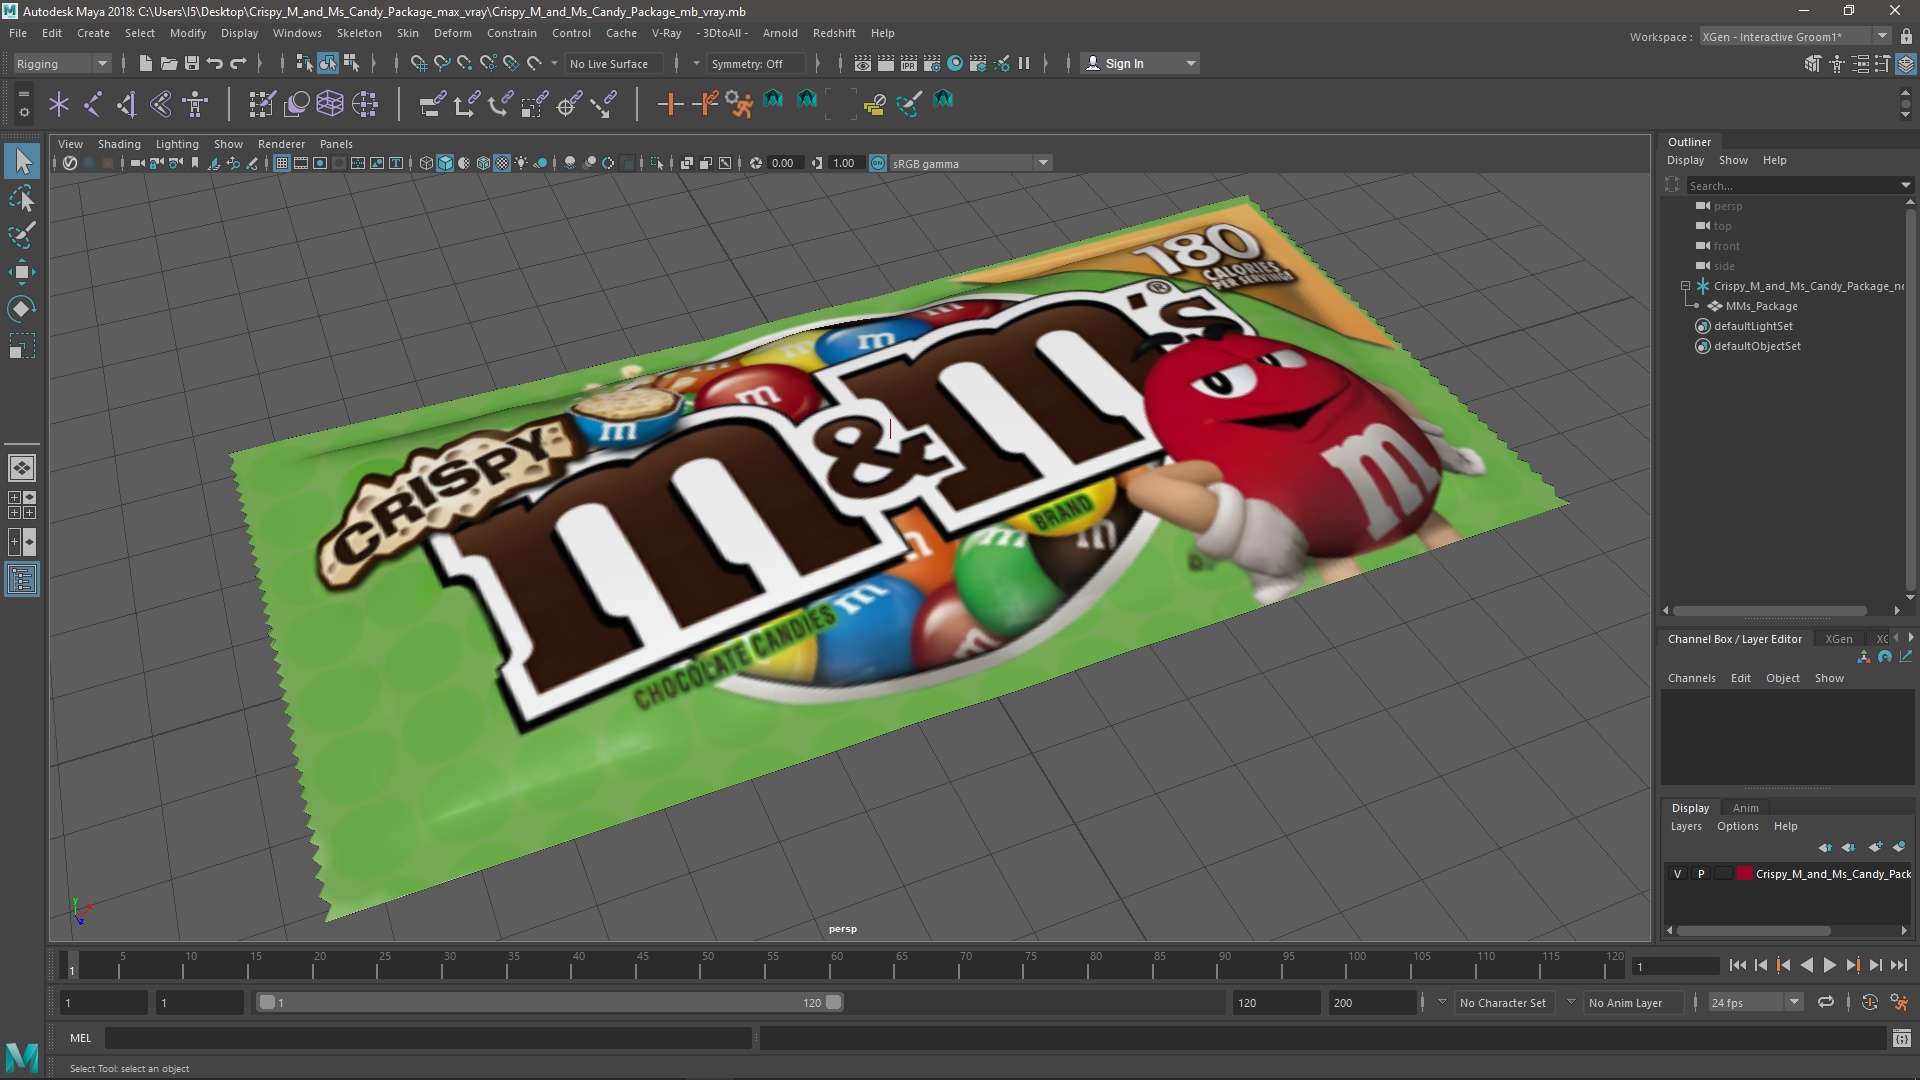Toggle the grid display in the viewport toolbar
This screenshot has height=1080, width=1920.
(x=282, y=163)
